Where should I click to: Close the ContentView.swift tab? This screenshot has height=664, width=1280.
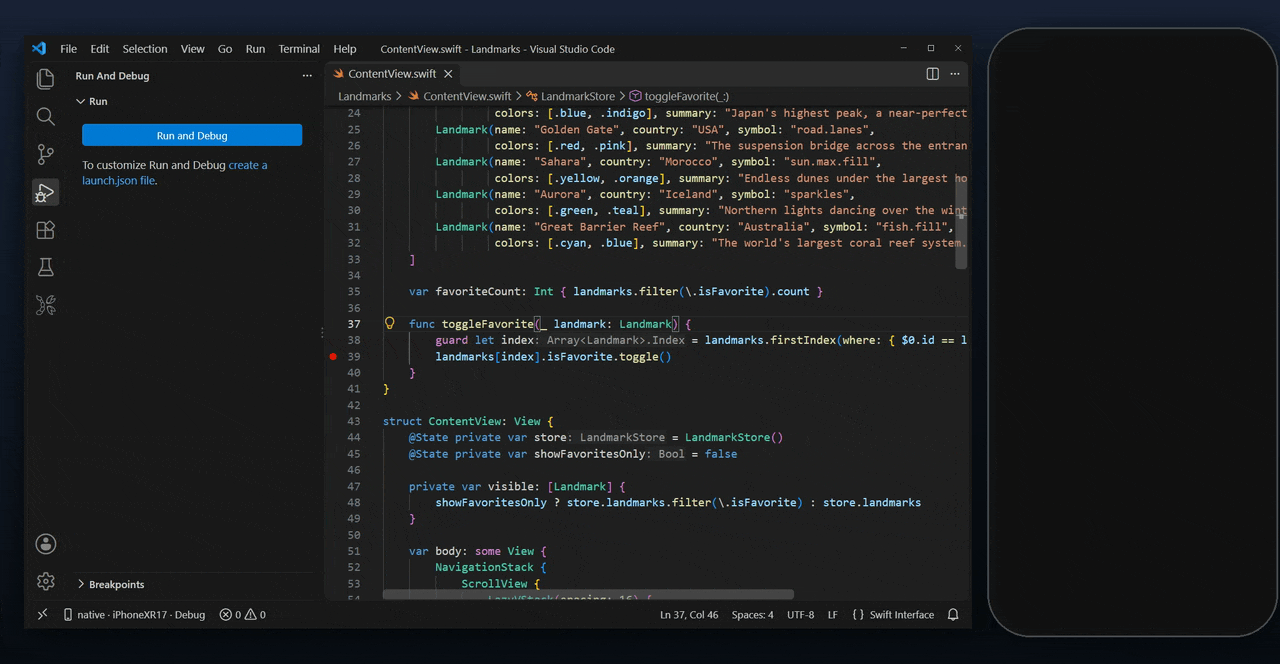pos(448,74)
